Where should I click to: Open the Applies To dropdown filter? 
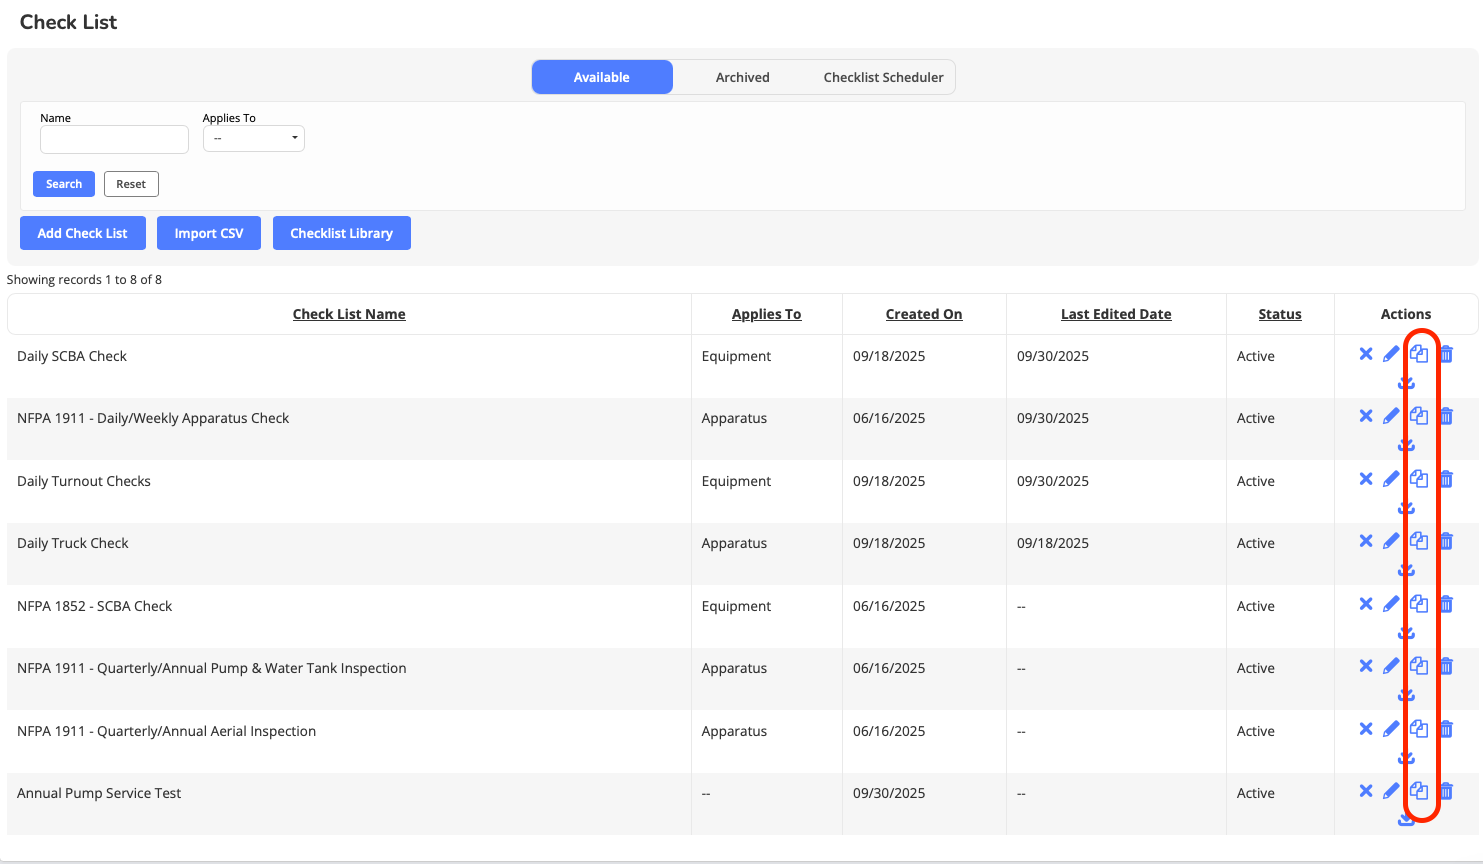coord(254,138)
